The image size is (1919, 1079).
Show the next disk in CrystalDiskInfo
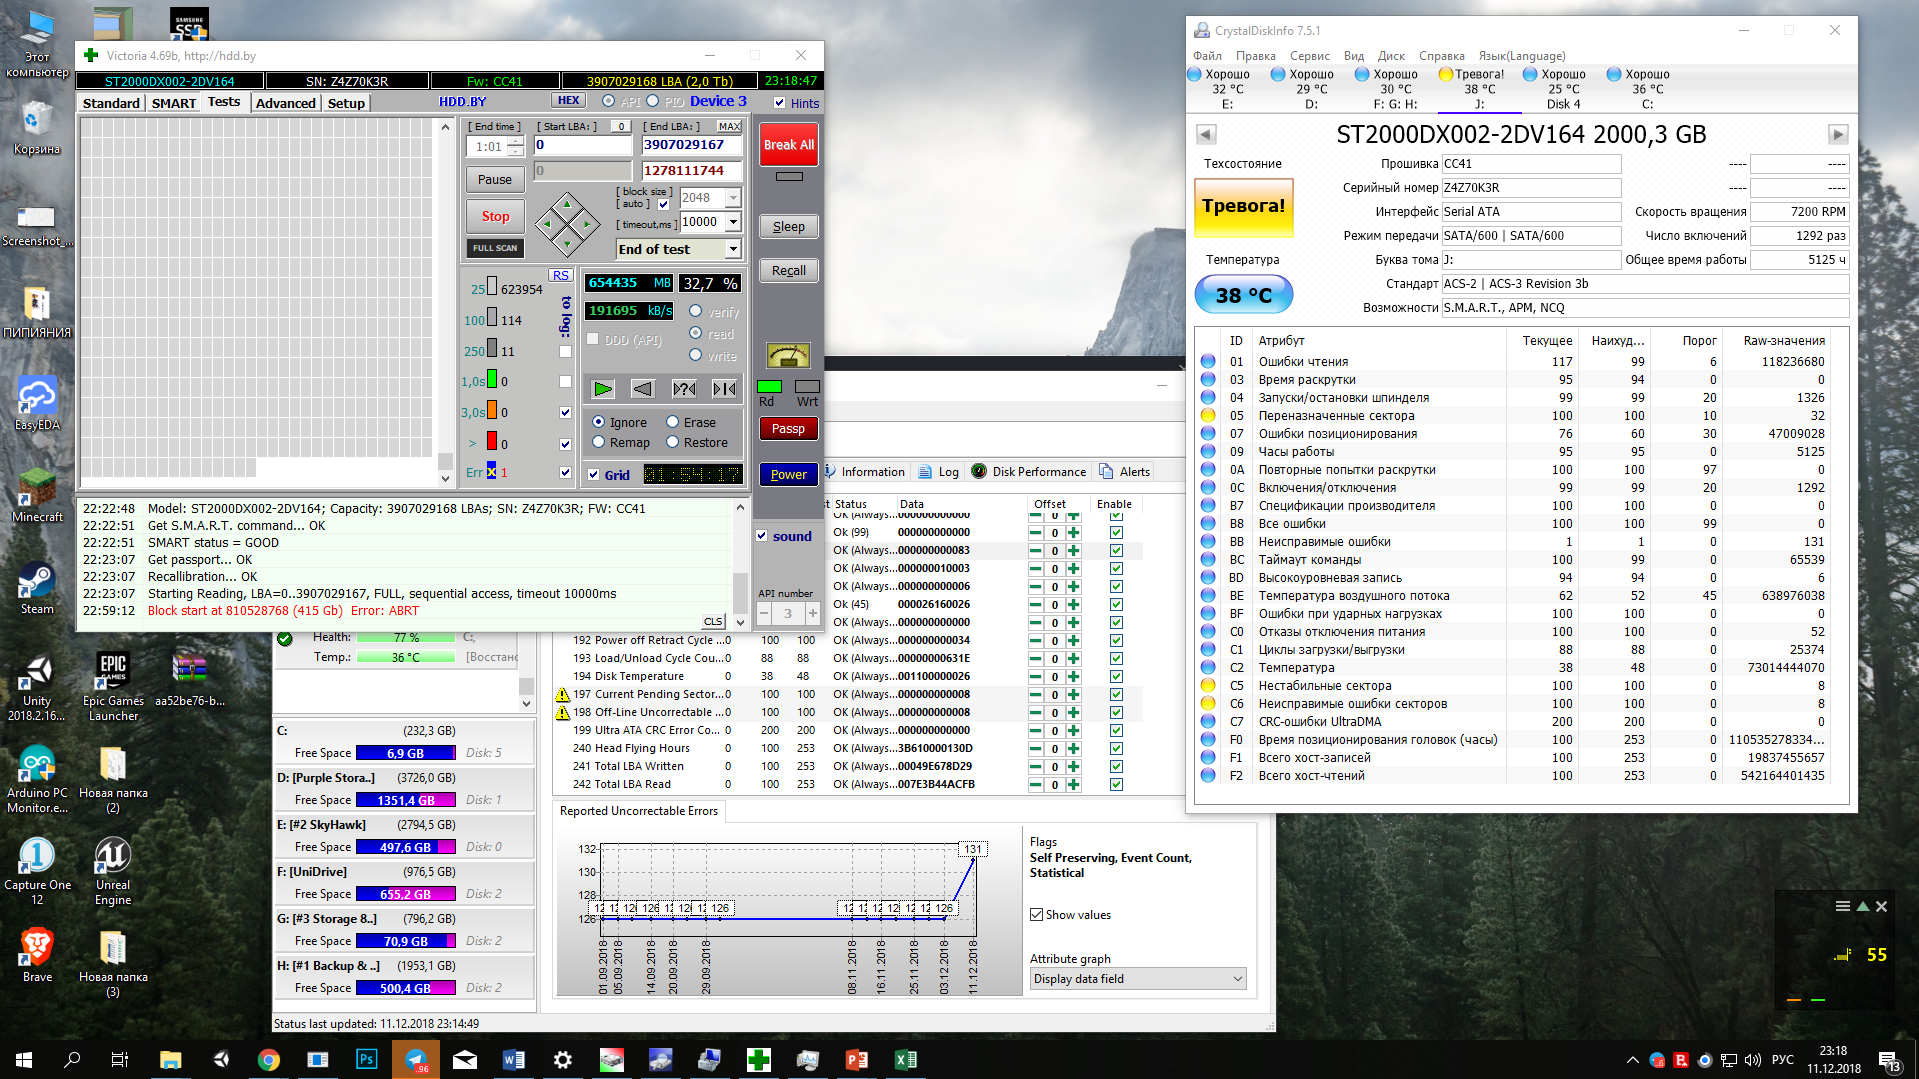1838,134
